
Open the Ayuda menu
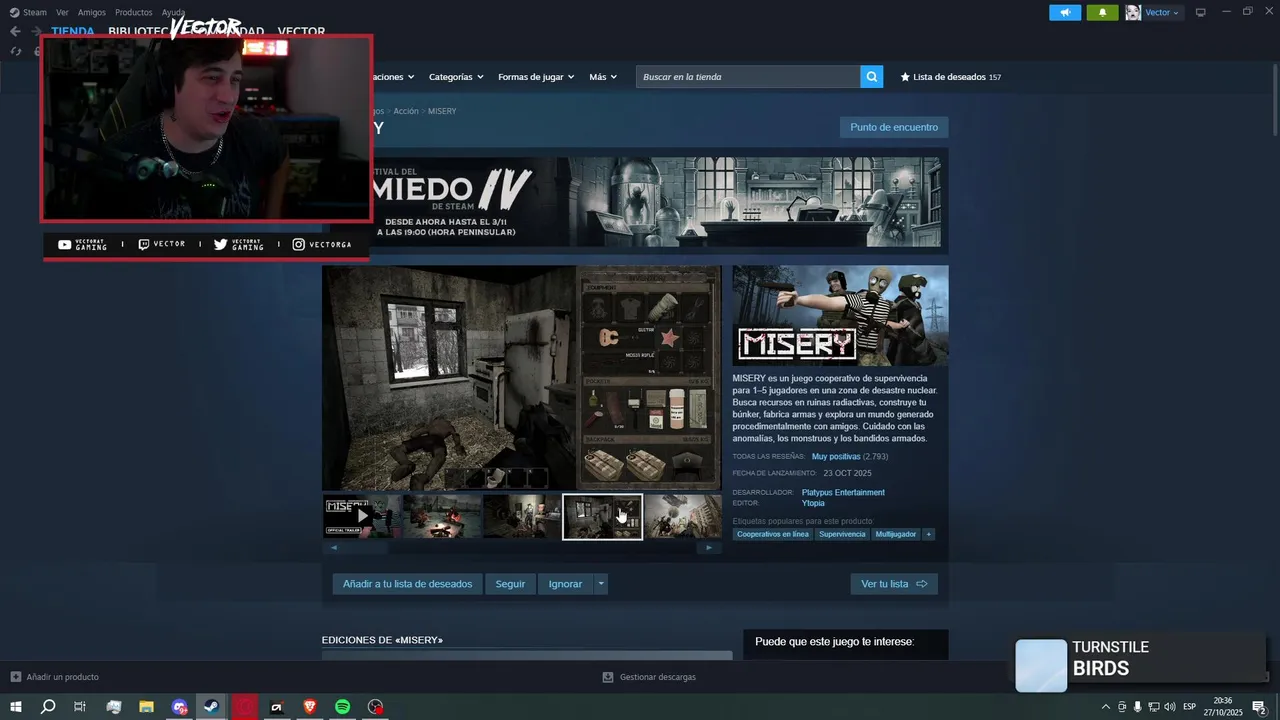(x=173, y=12)
